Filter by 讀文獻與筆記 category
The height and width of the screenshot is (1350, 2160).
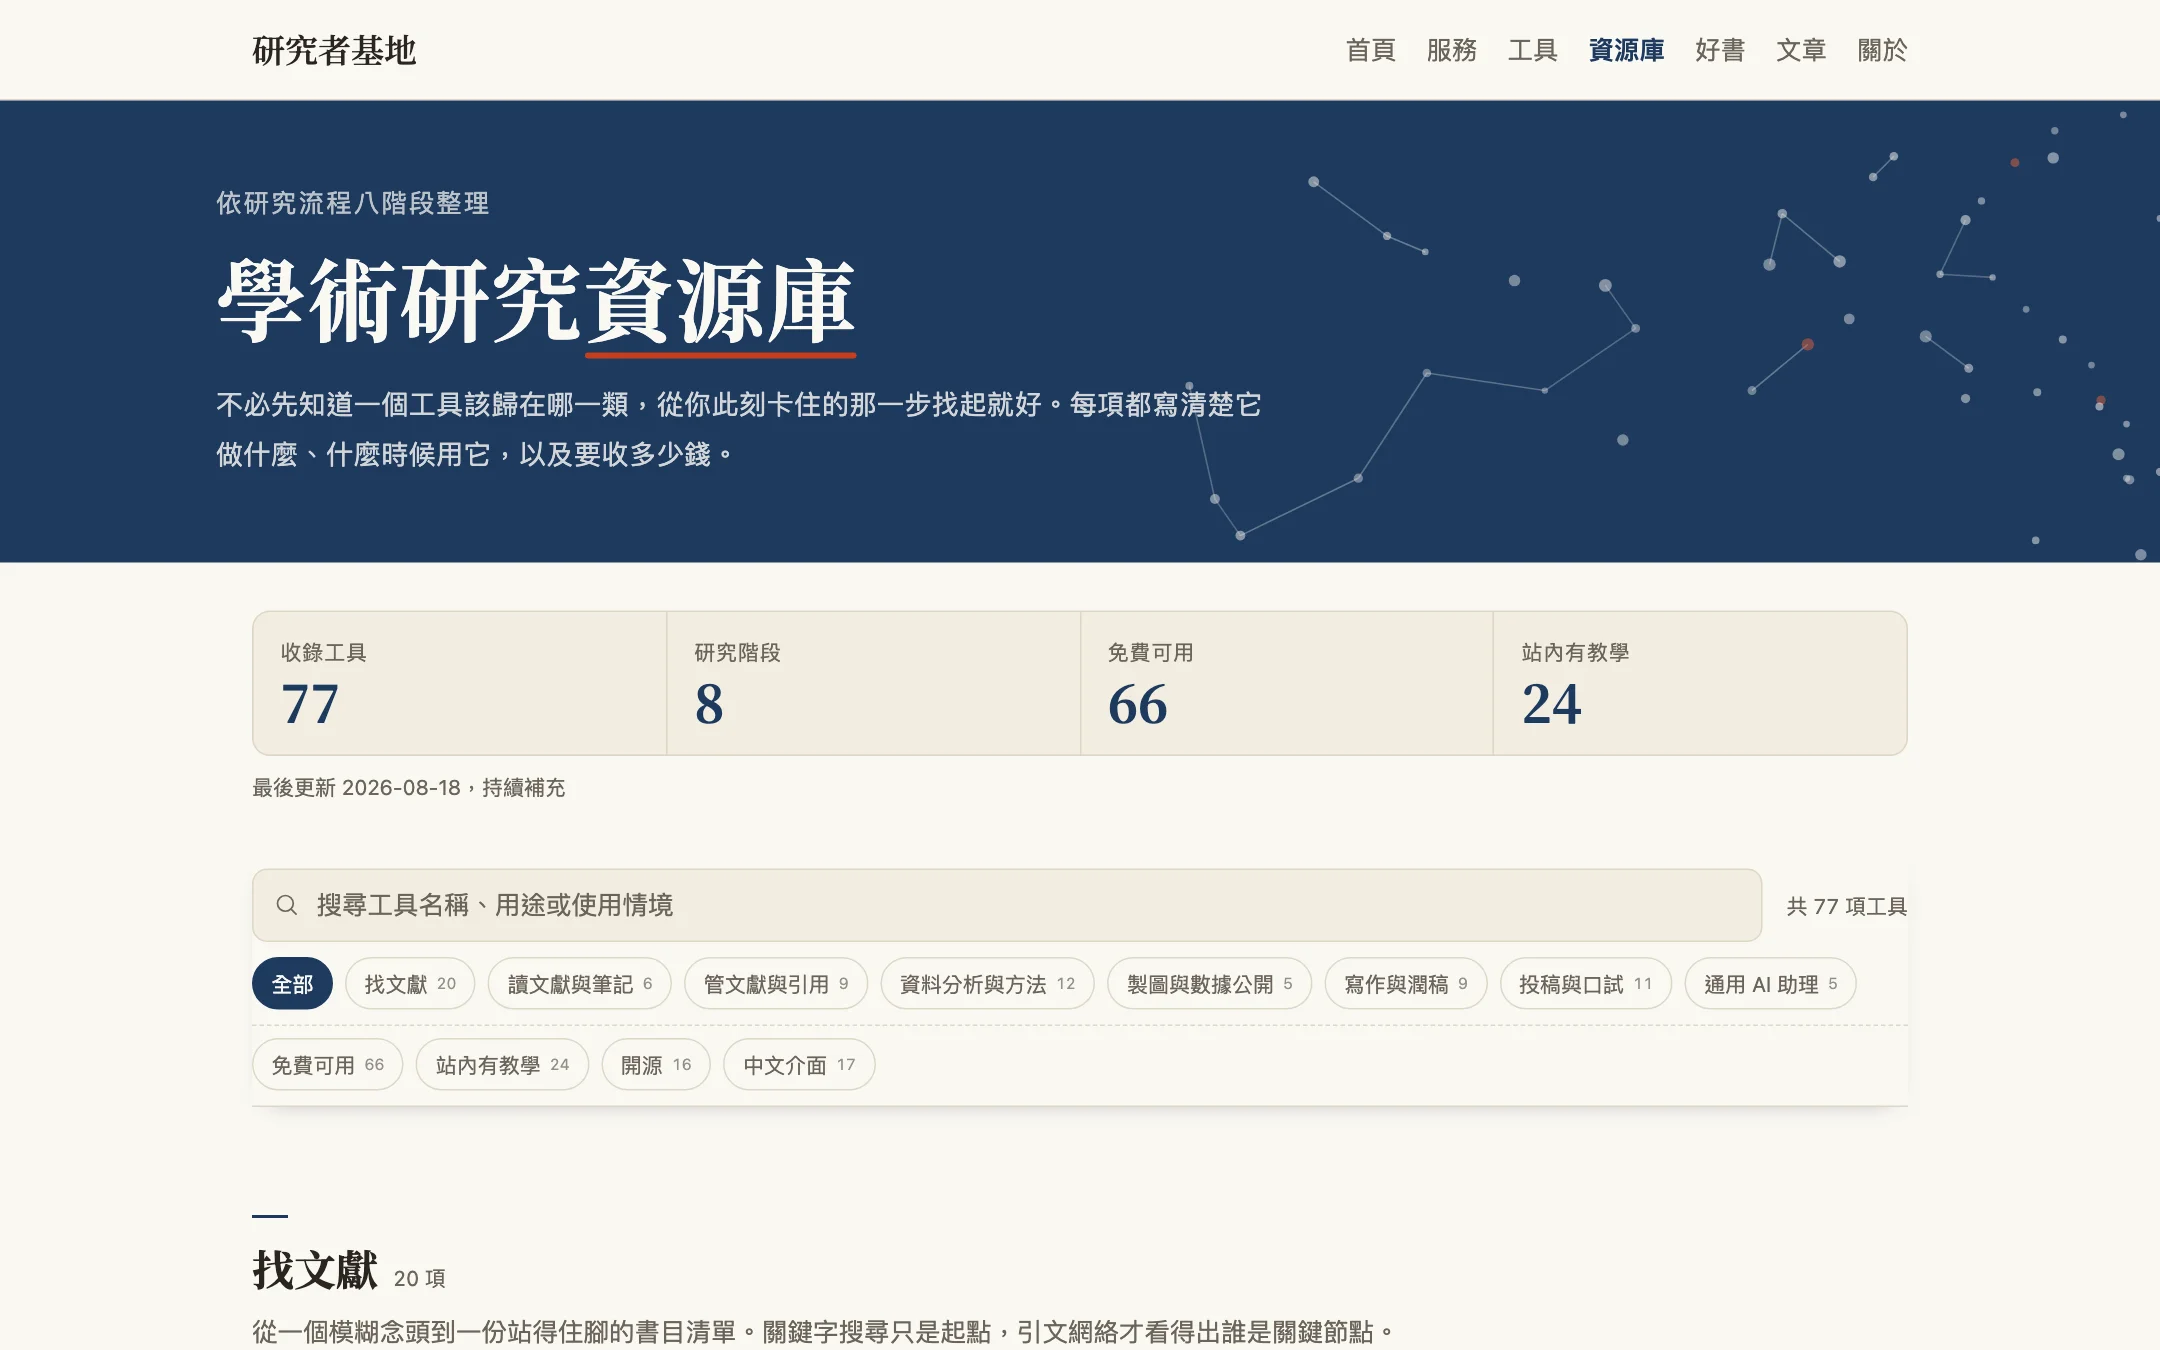(x=579, y=984)
